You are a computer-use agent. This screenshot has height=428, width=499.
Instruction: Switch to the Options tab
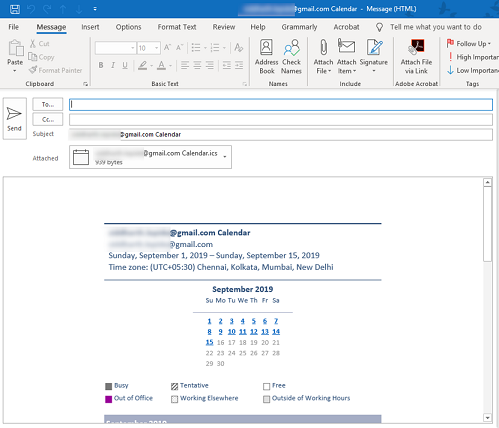[129, 27]
